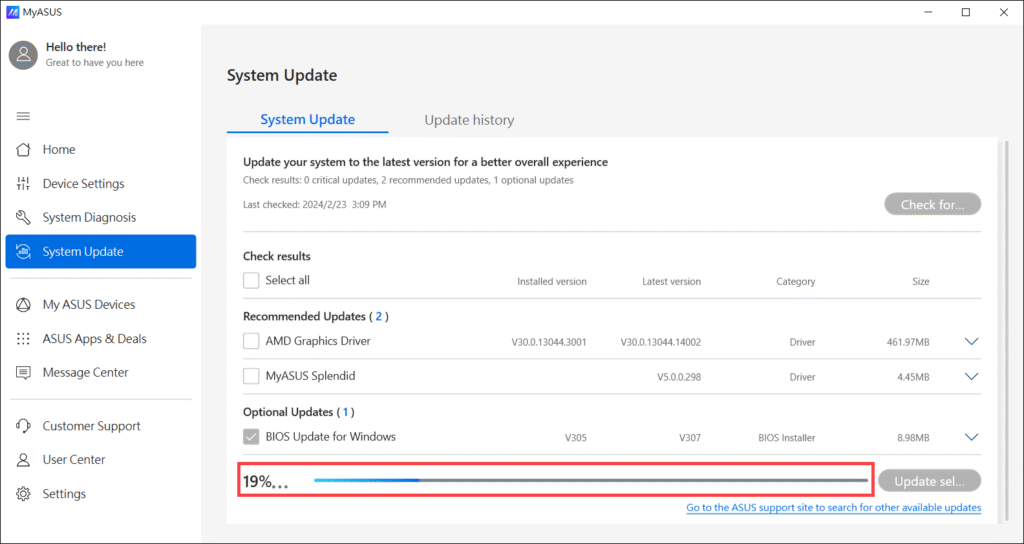Click the update download progress bar
This screenshot has width=1024, height=544.
590,481
